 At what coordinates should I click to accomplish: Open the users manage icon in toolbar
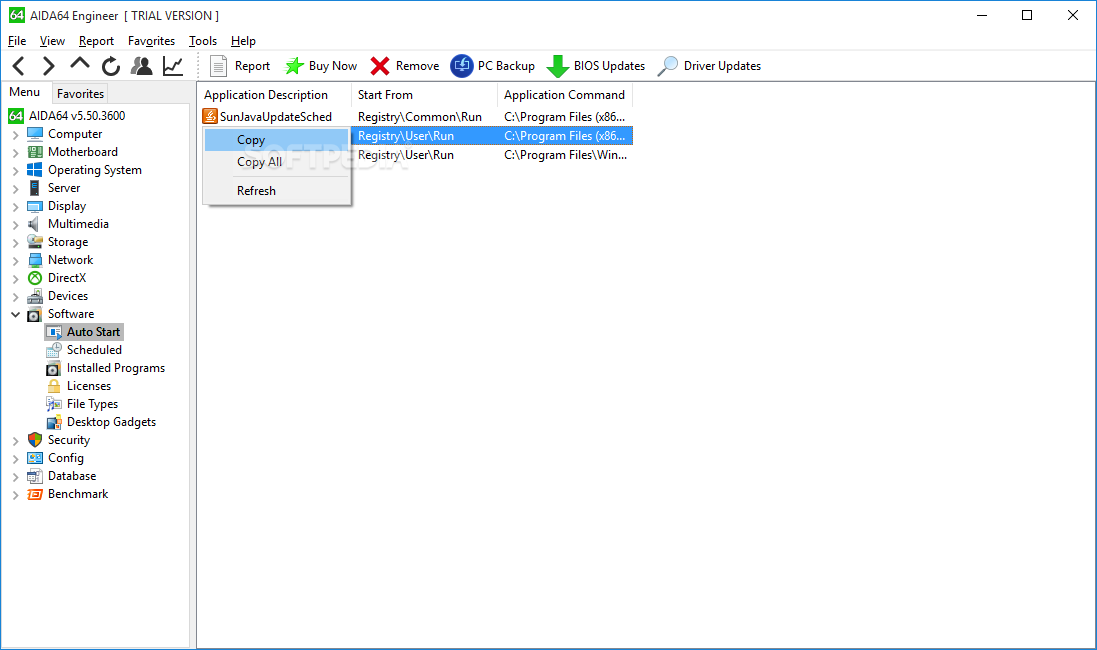pyautogui.click(x=142, y=66)
